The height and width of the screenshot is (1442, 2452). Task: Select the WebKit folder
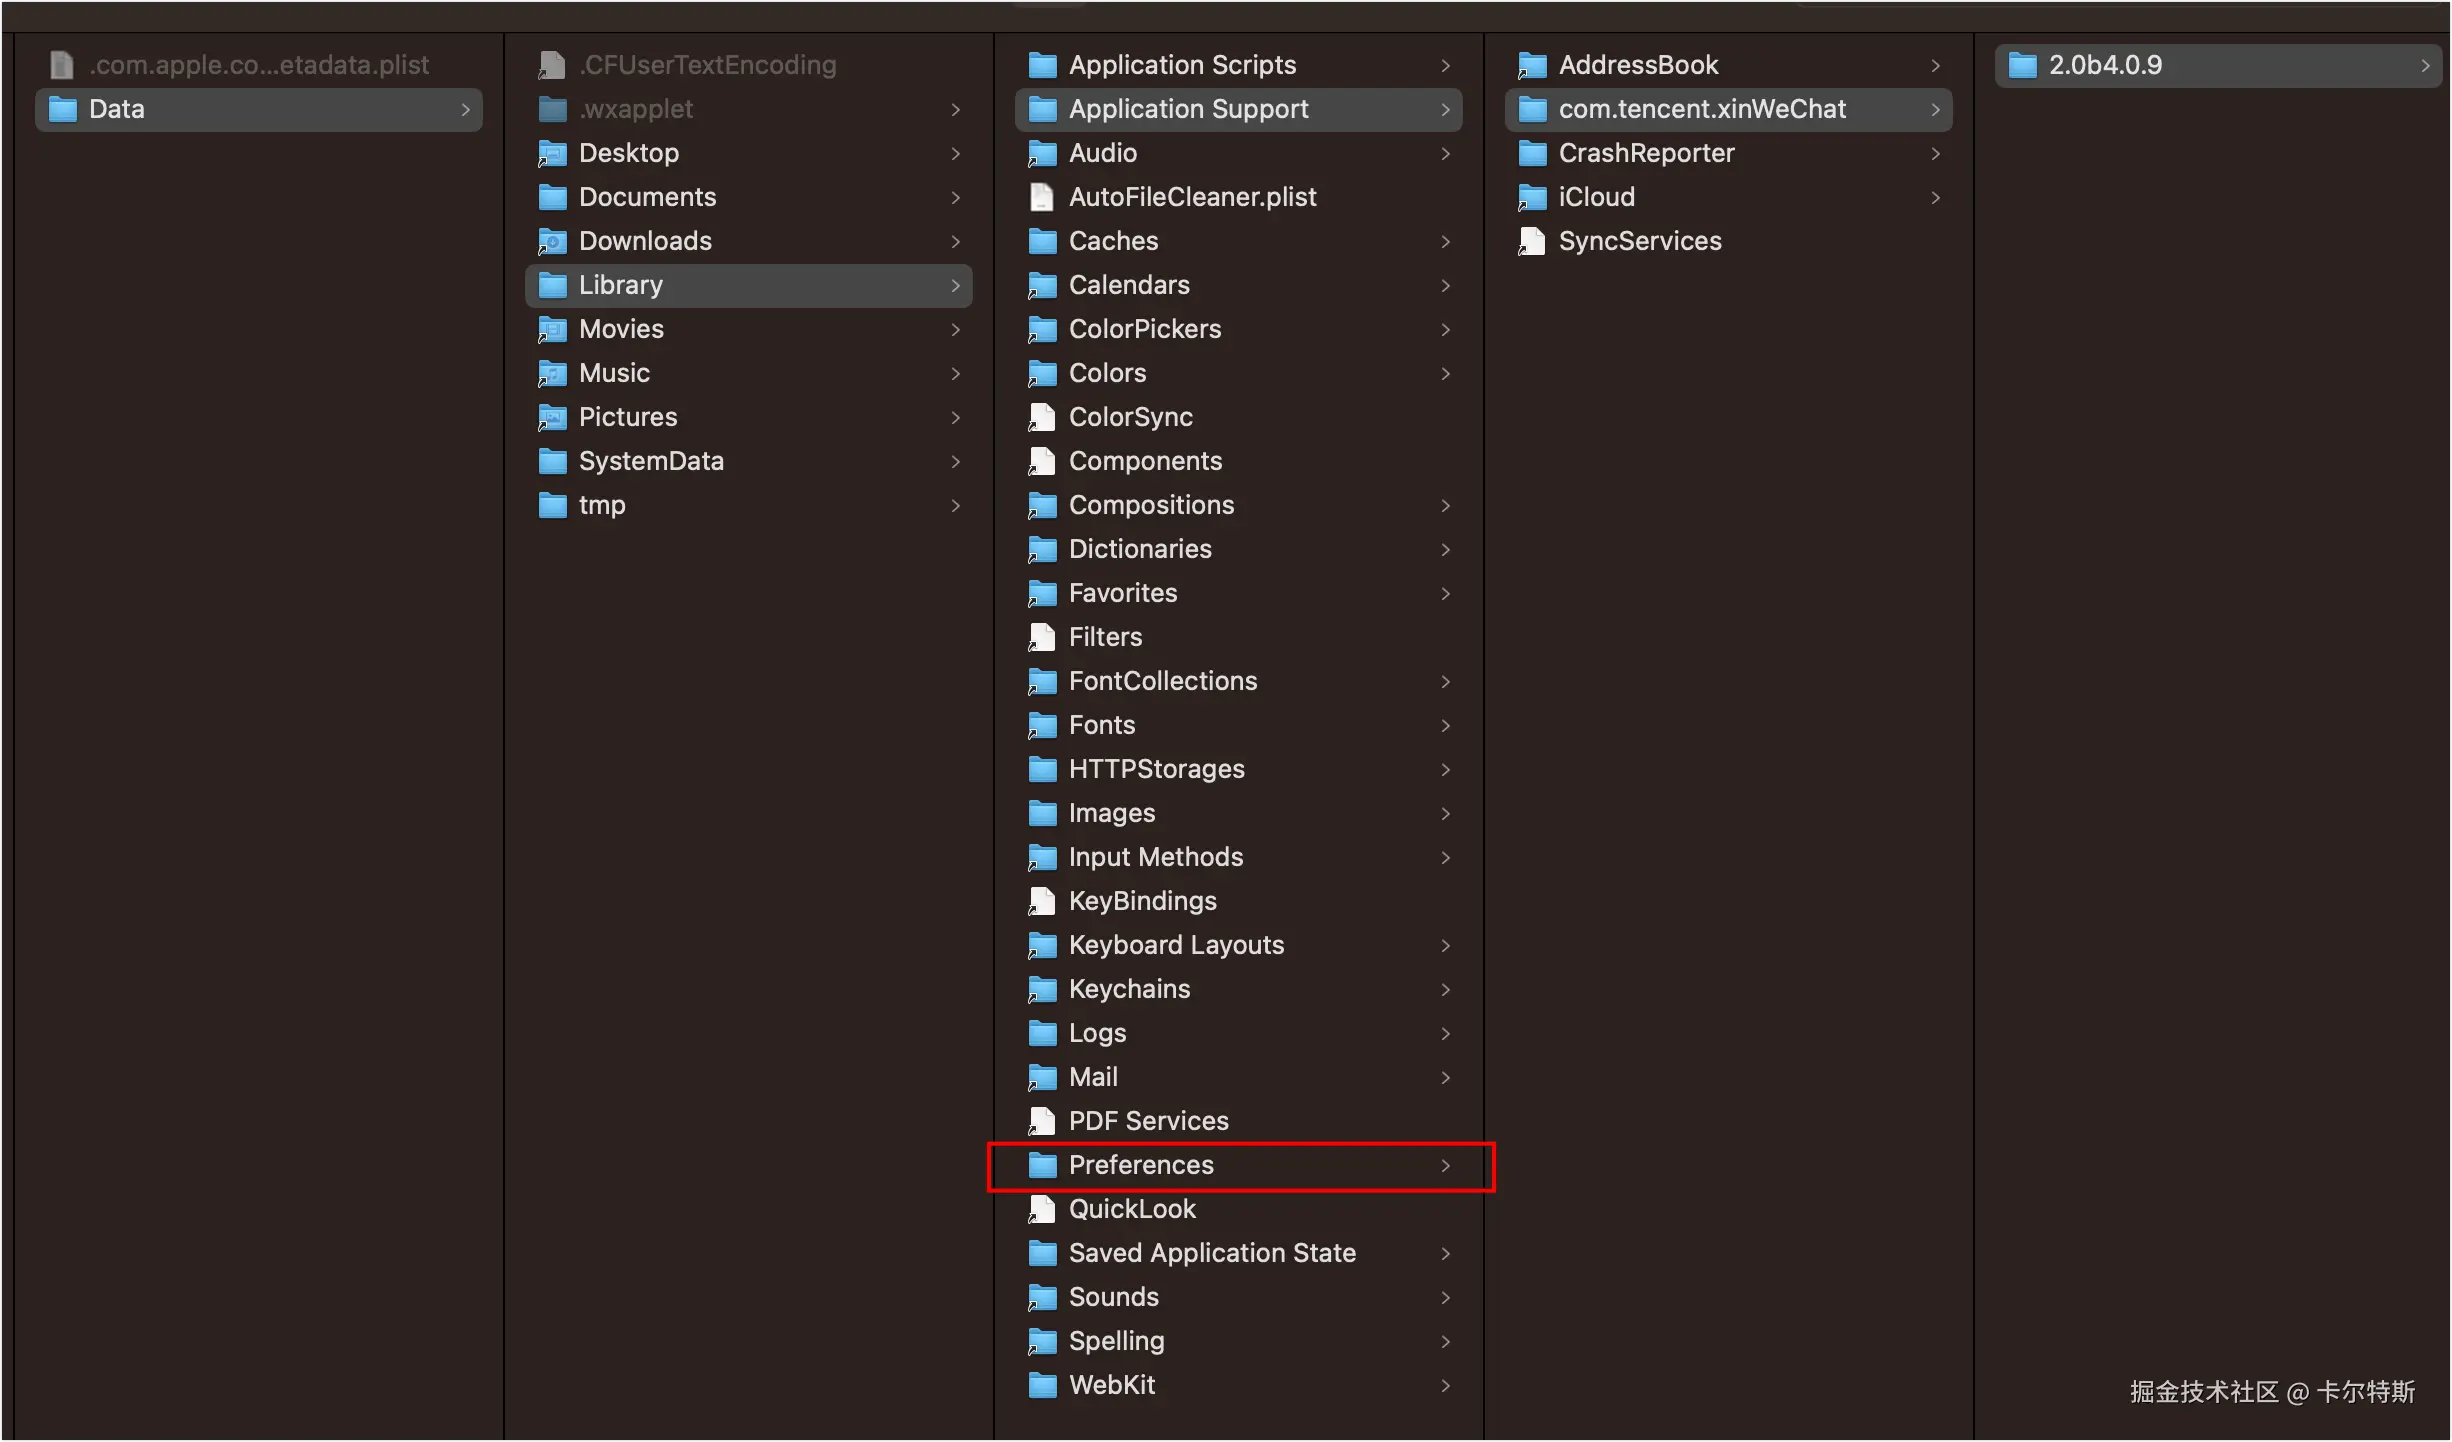[x=1111, y=1385]
